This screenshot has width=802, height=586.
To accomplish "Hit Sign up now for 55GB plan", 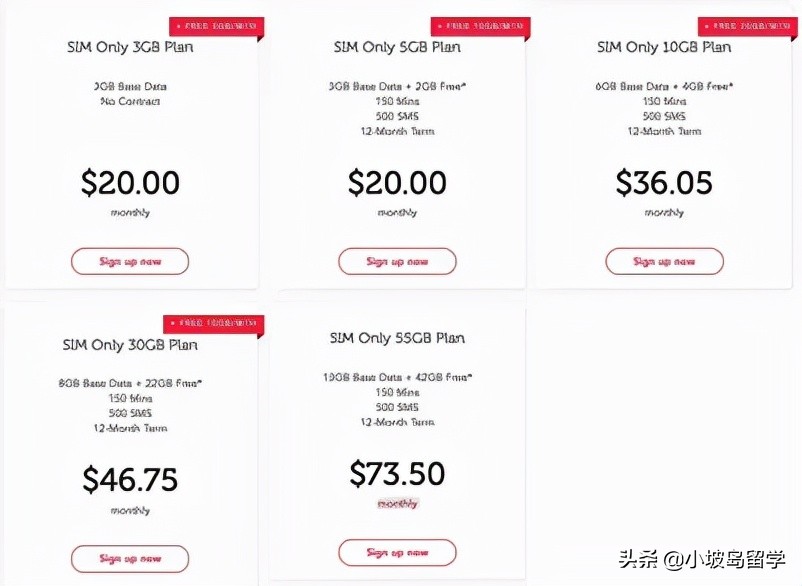I will [x=397, y=552].
